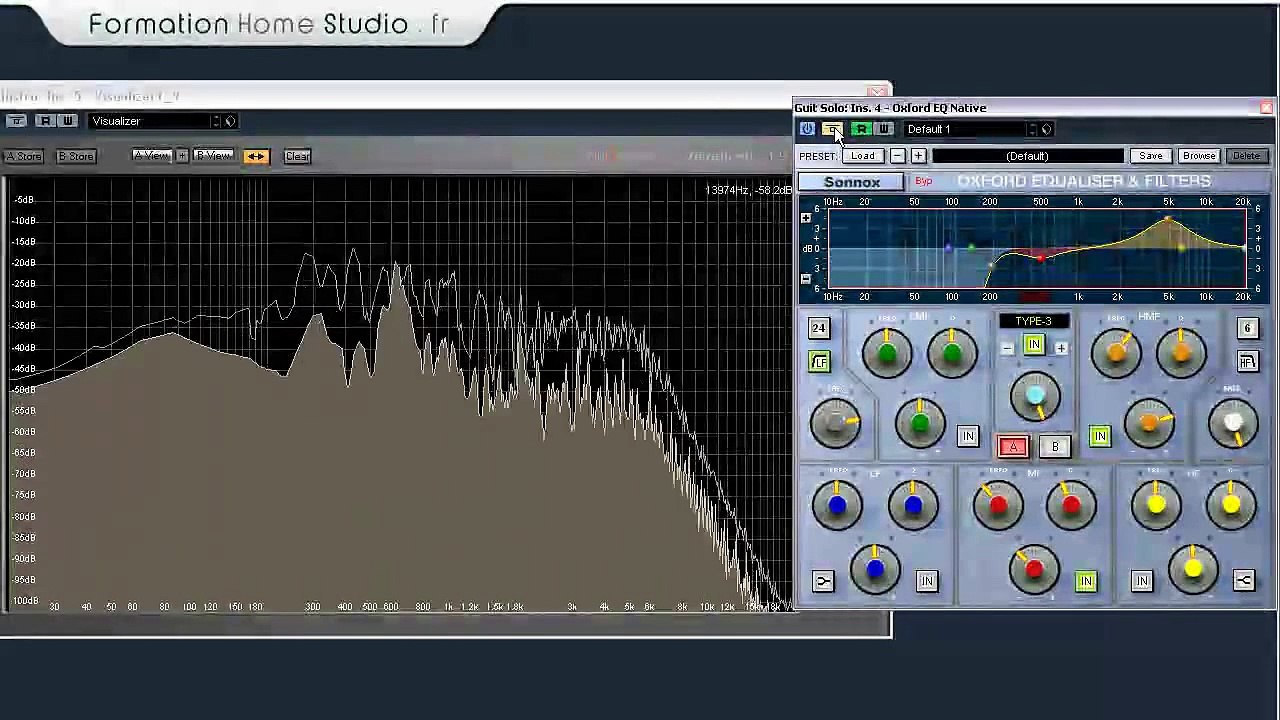Viewport: 1280px width, 720px height.
Task: Enable Read automation (green R) in Oxford EQ
Action: [861, 129]
